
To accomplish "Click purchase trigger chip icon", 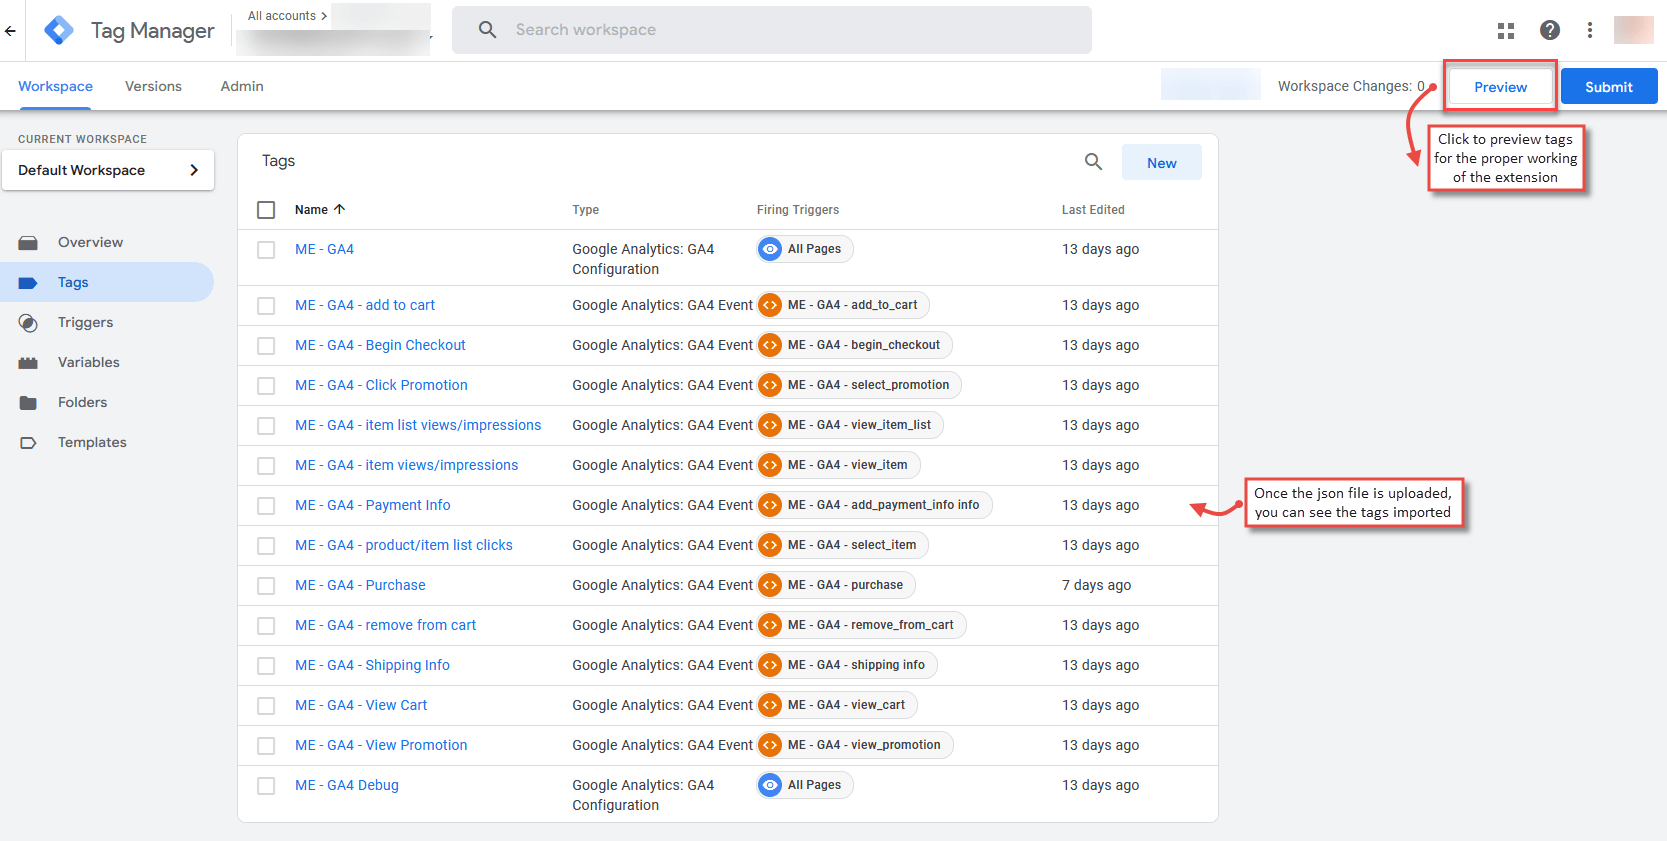I will coord(770,585).
